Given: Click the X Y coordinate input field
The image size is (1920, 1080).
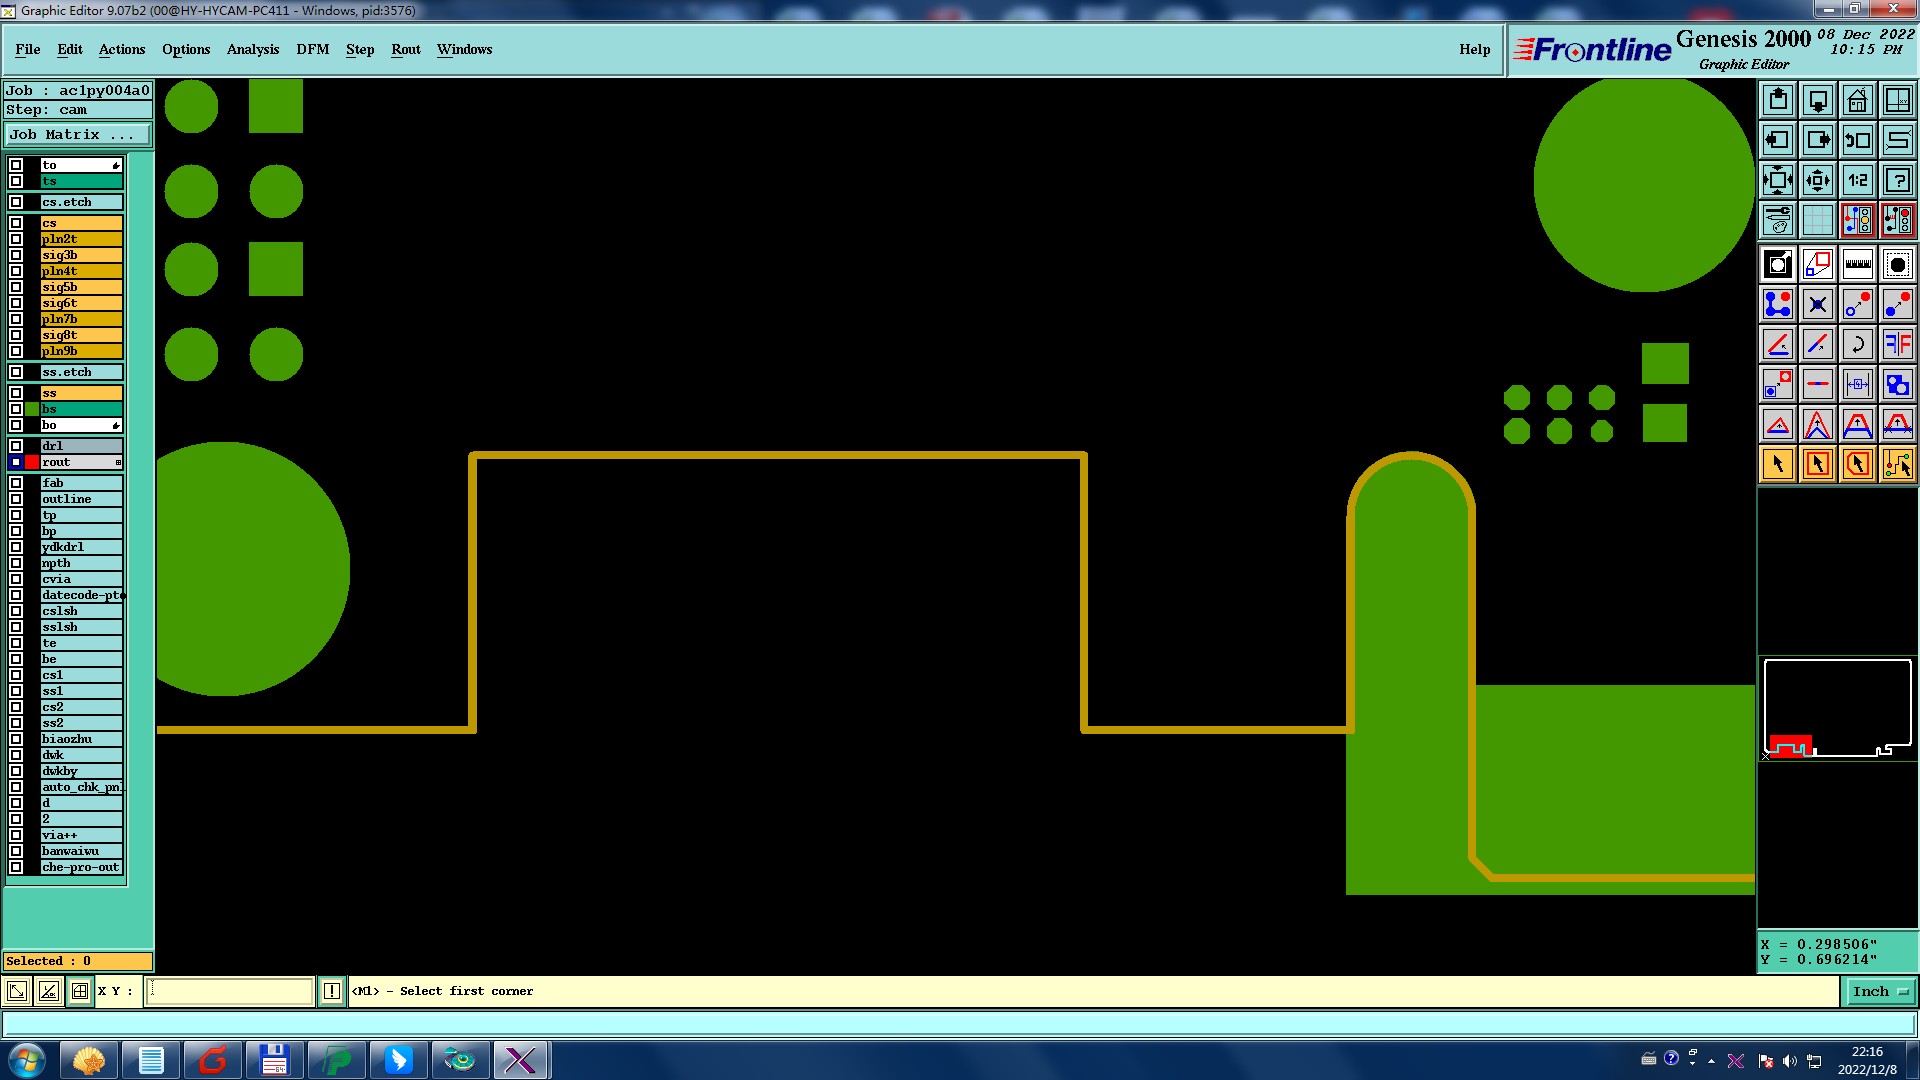Looking at the screenshot, I should 230,991.
